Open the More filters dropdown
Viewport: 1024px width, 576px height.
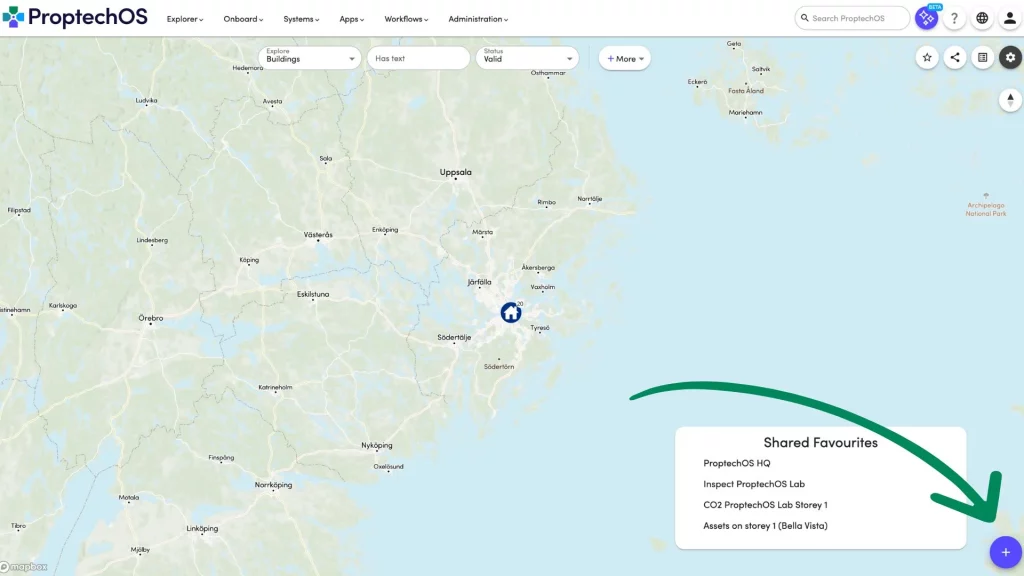624,59
